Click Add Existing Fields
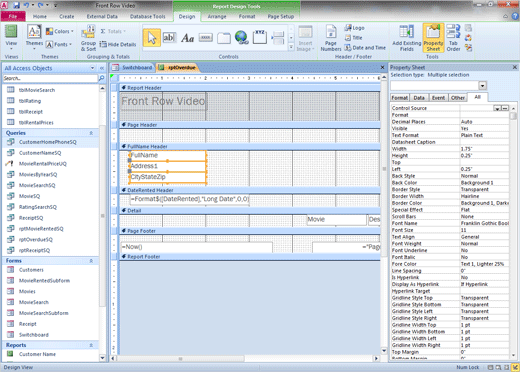This screenshot has width=520, height=372. (407, 38)
